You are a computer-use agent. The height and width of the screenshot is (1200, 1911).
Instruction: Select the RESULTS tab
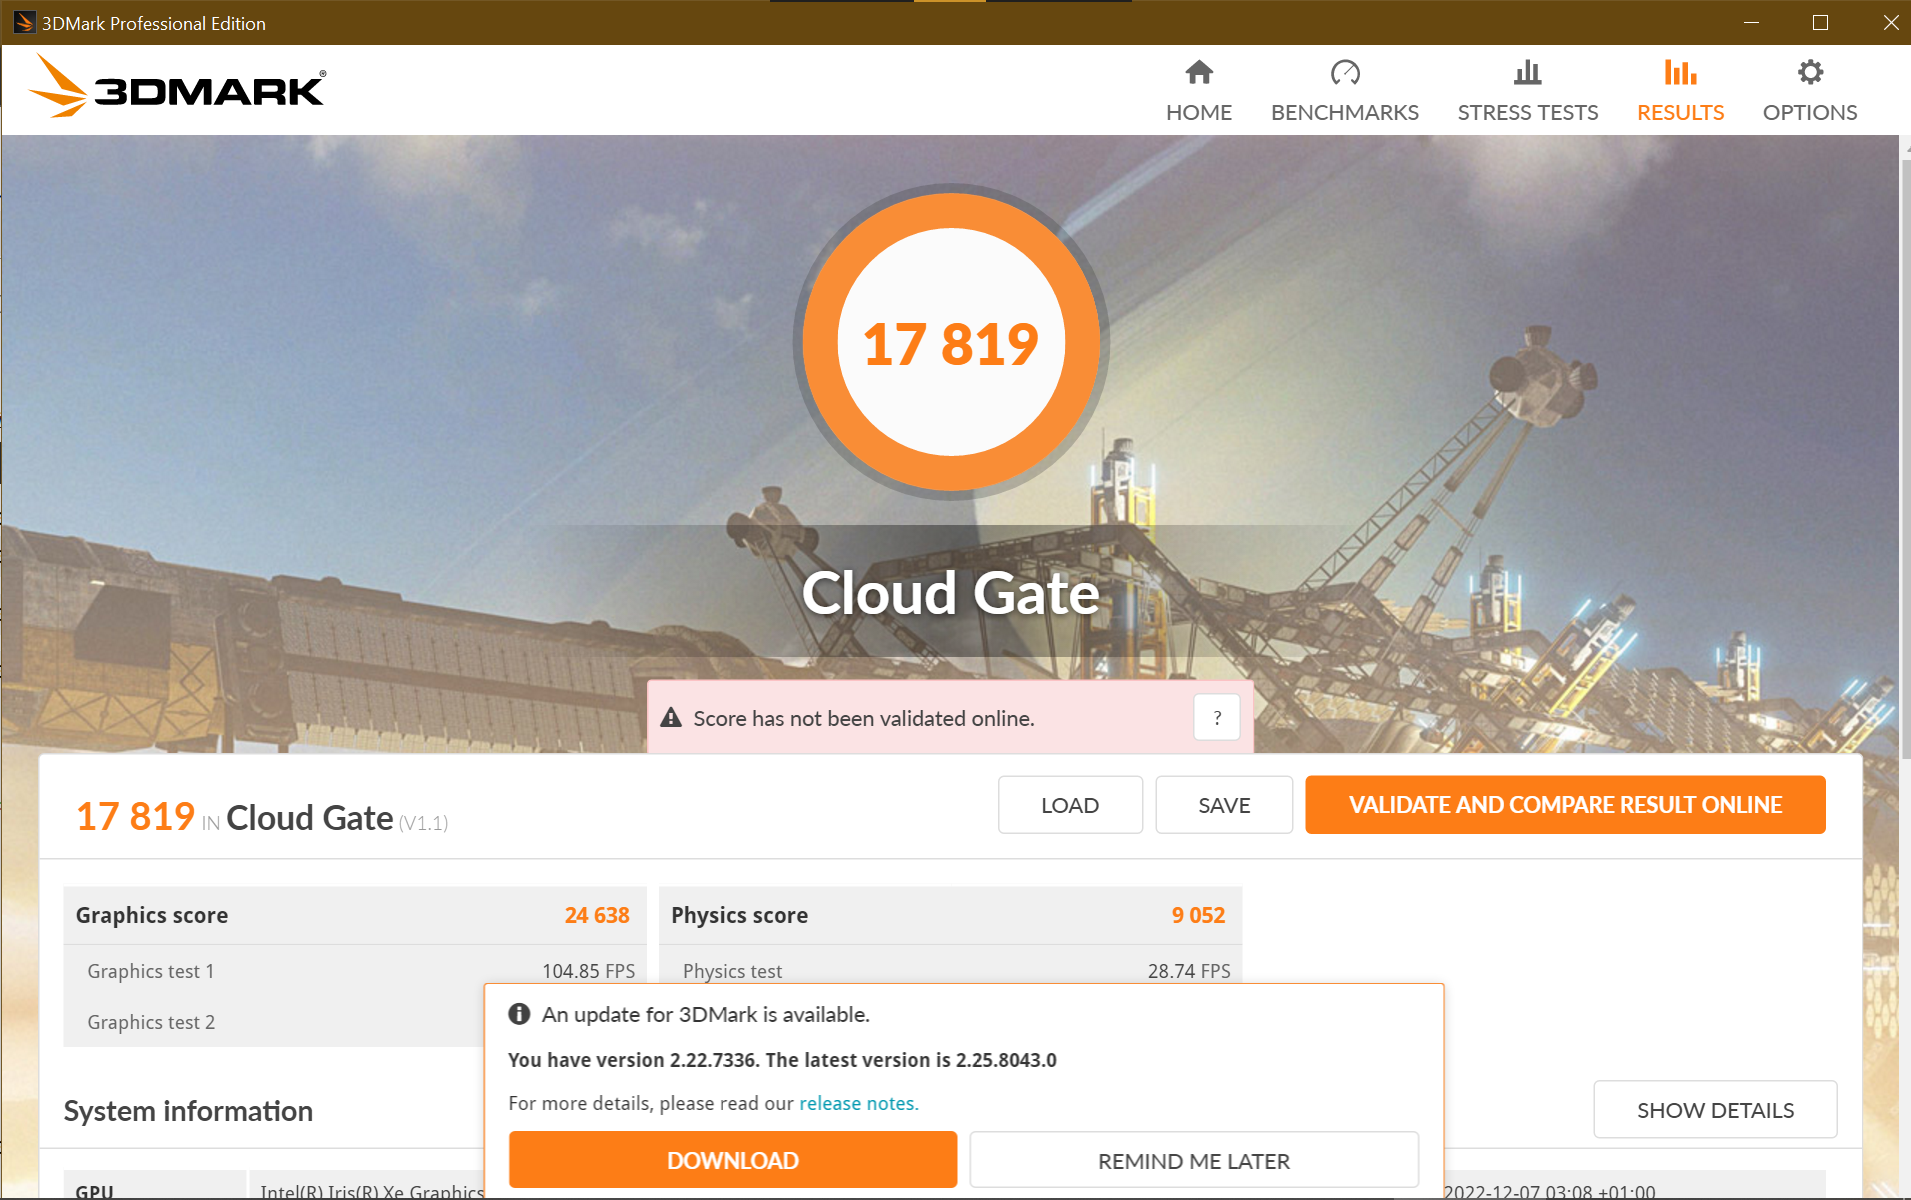pyautogui.click(x=1680, y=90)
